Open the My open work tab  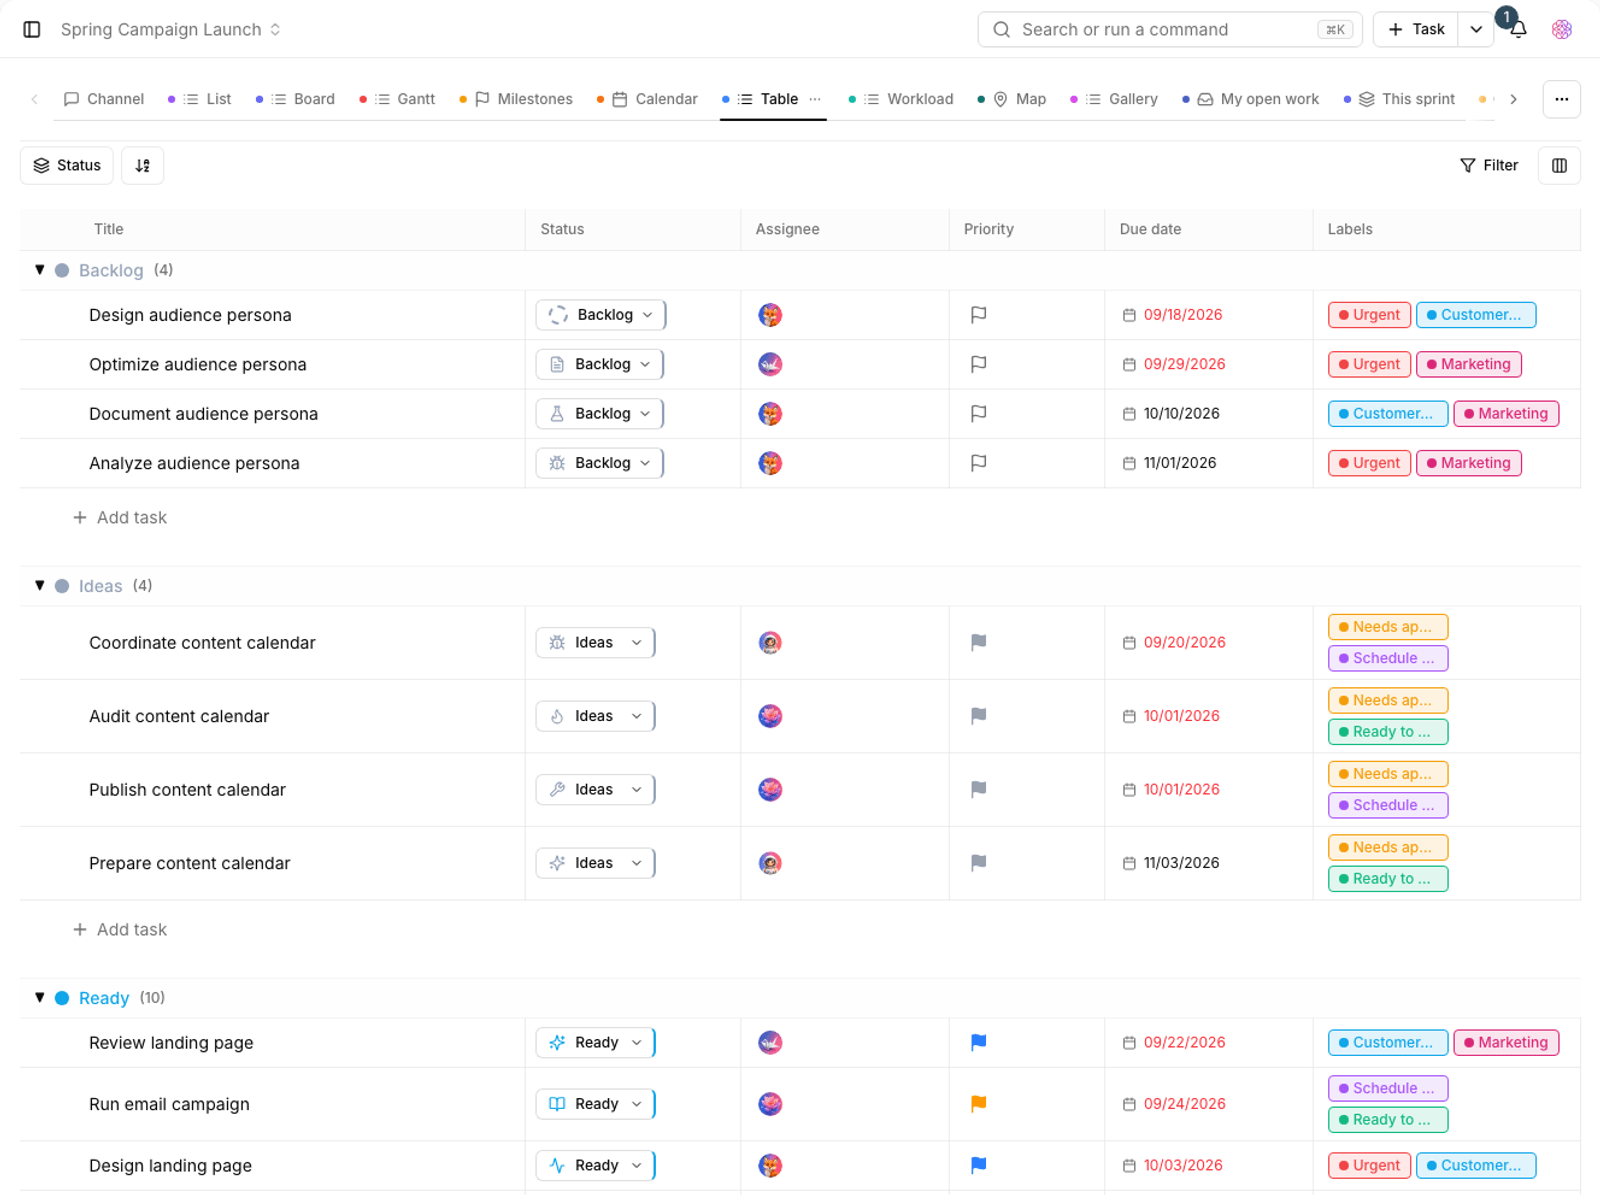[x=1250, y=99]
